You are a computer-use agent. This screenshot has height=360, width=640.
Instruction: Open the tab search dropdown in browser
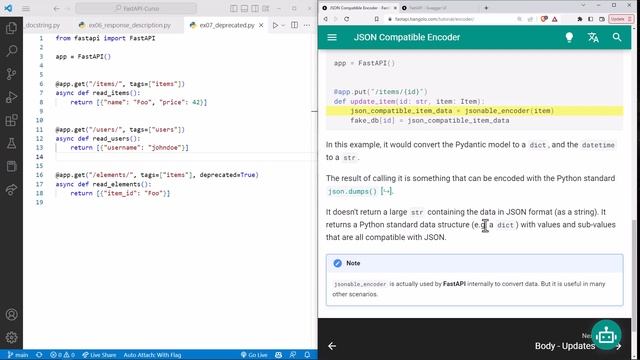point(583,5)
